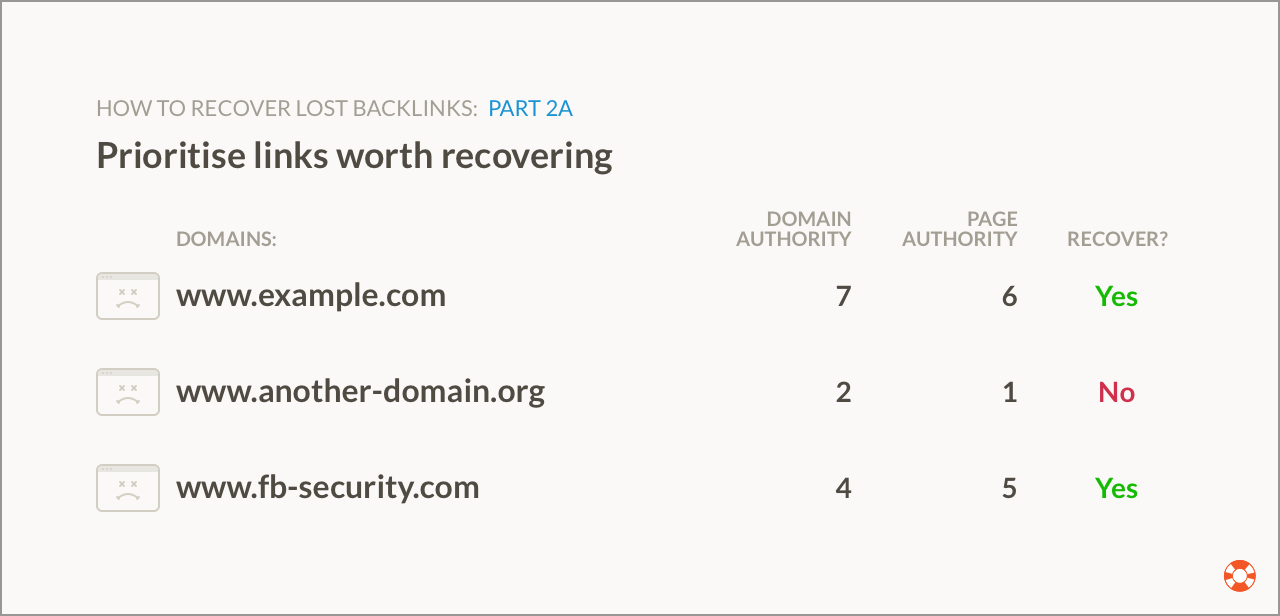Select the www.another-domain.org domain
The image size is (1280, 616).
(361, 392)
